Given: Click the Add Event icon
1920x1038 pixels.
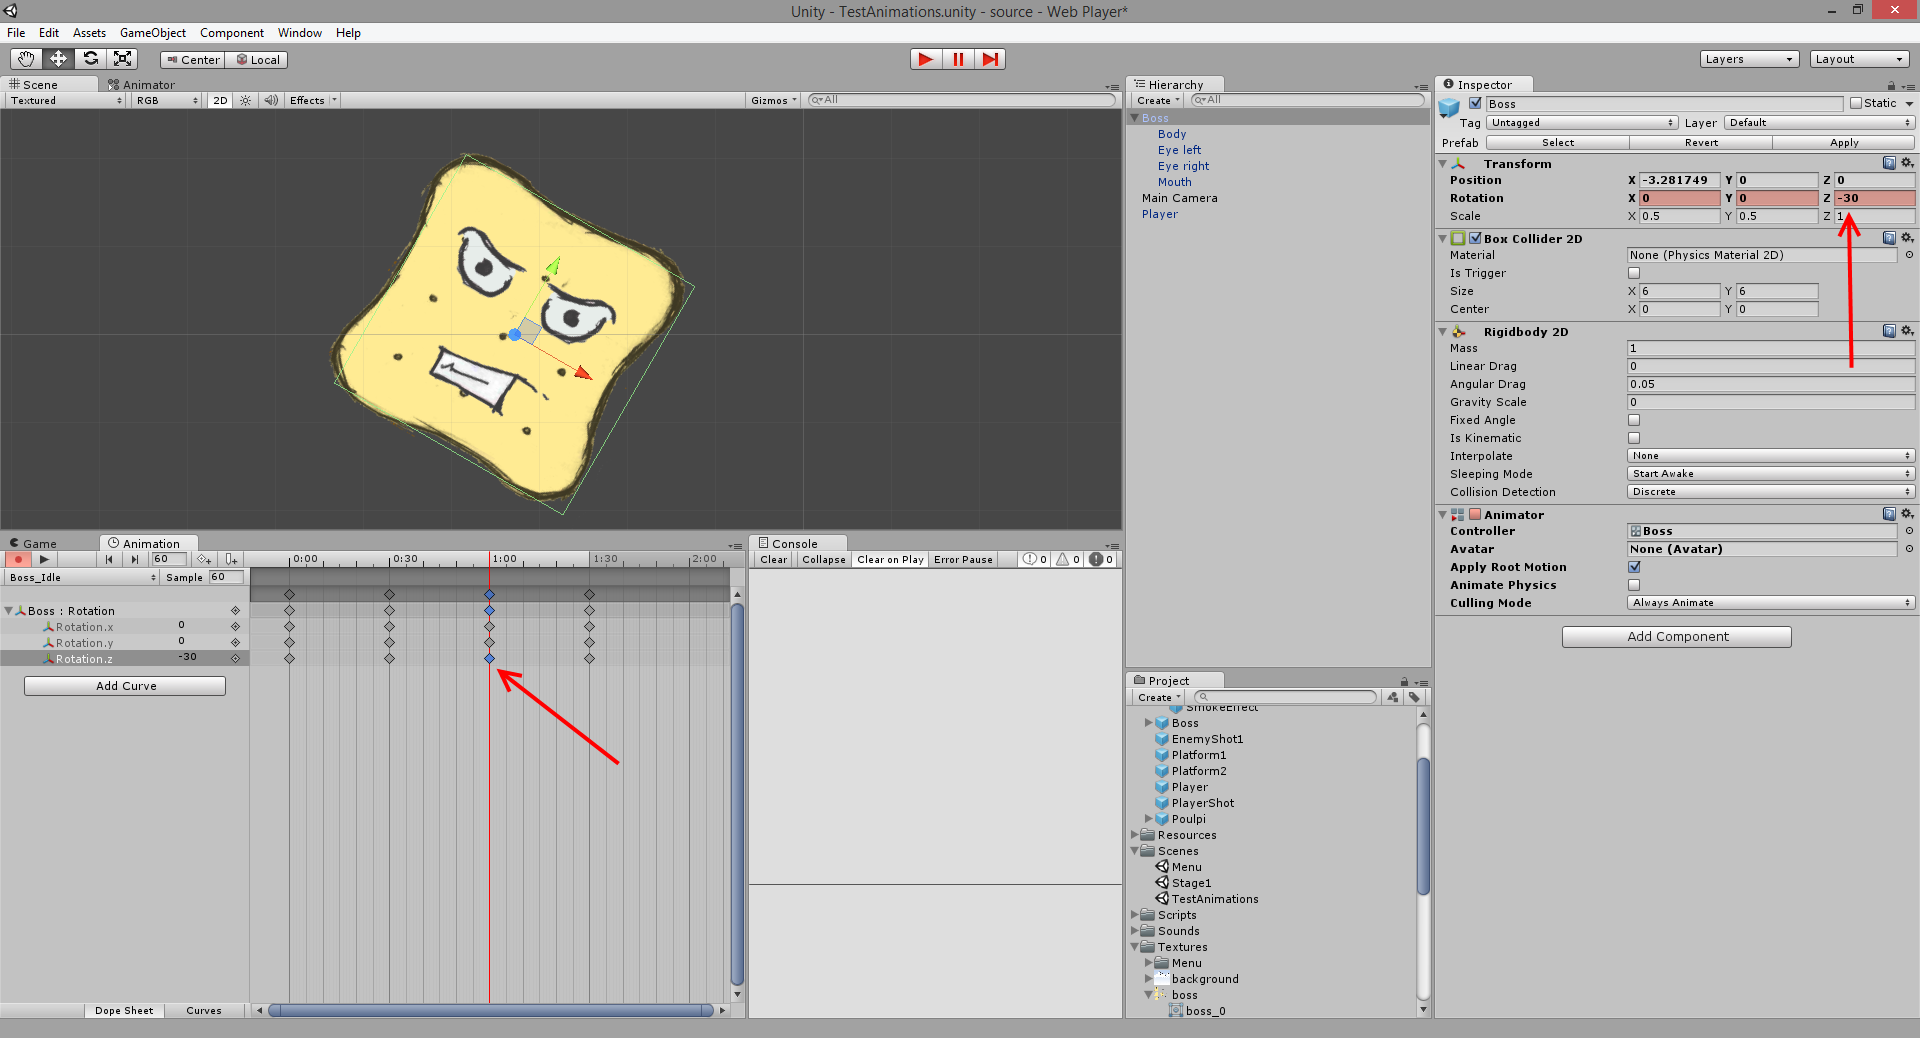Looking at the screenshot, I should [231, 560].
